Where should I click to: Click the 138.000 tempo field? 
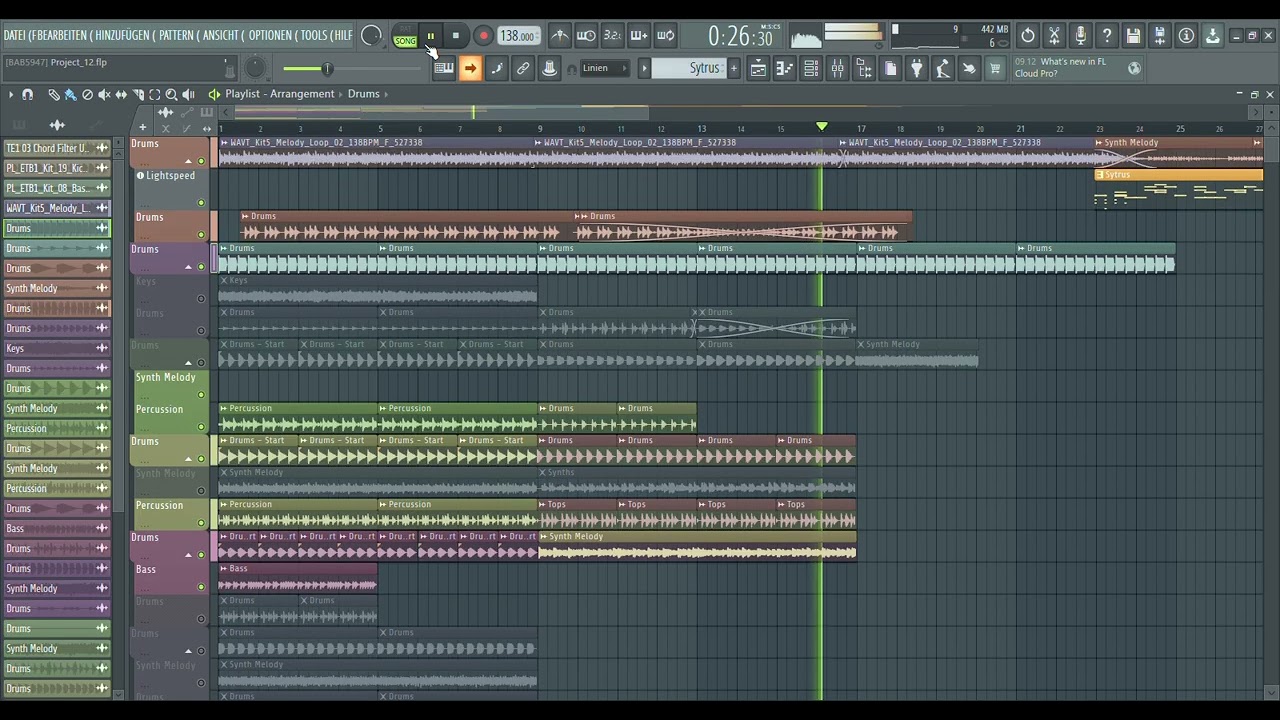tap(517, 36)
